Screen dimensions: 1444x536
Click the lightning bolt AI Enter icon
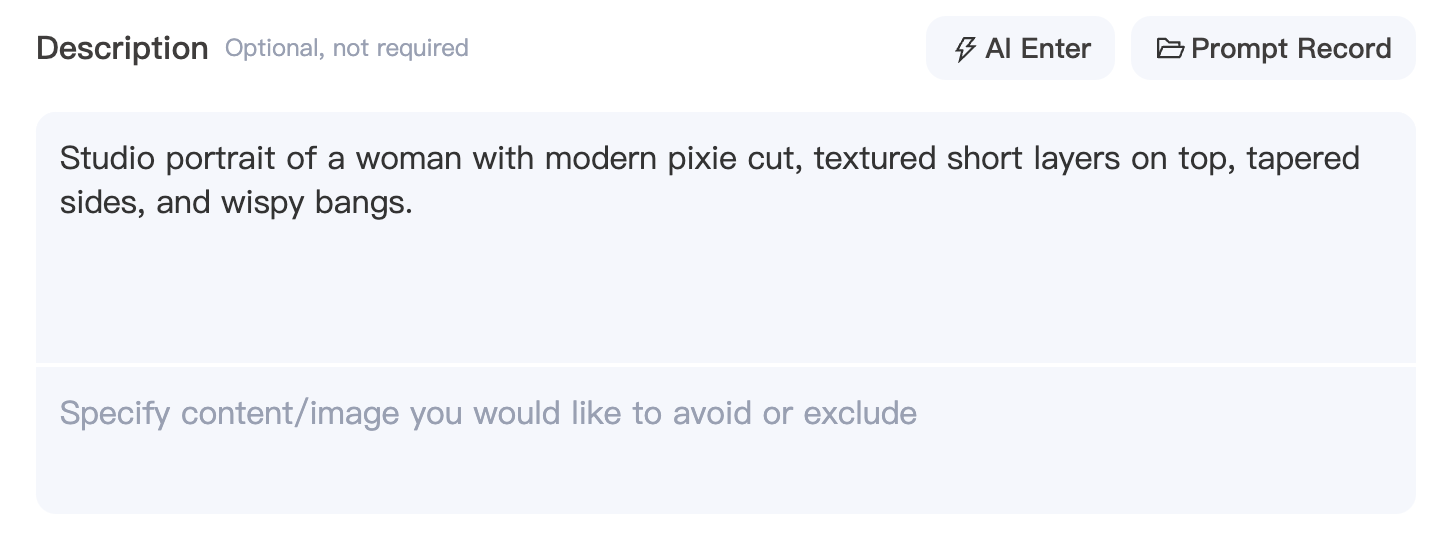point(965,49)
